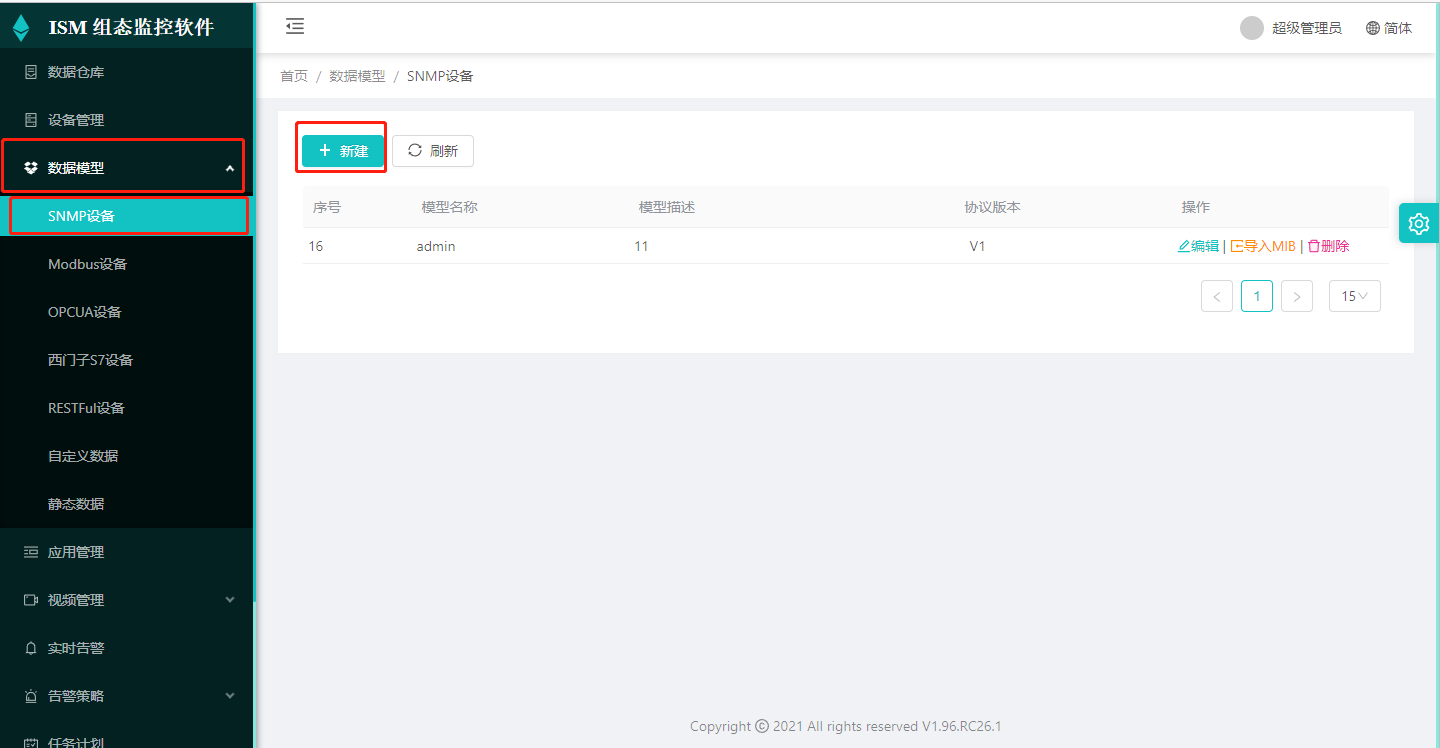
Task: Click the refresh arrows icon
Action: coord(415,150)
